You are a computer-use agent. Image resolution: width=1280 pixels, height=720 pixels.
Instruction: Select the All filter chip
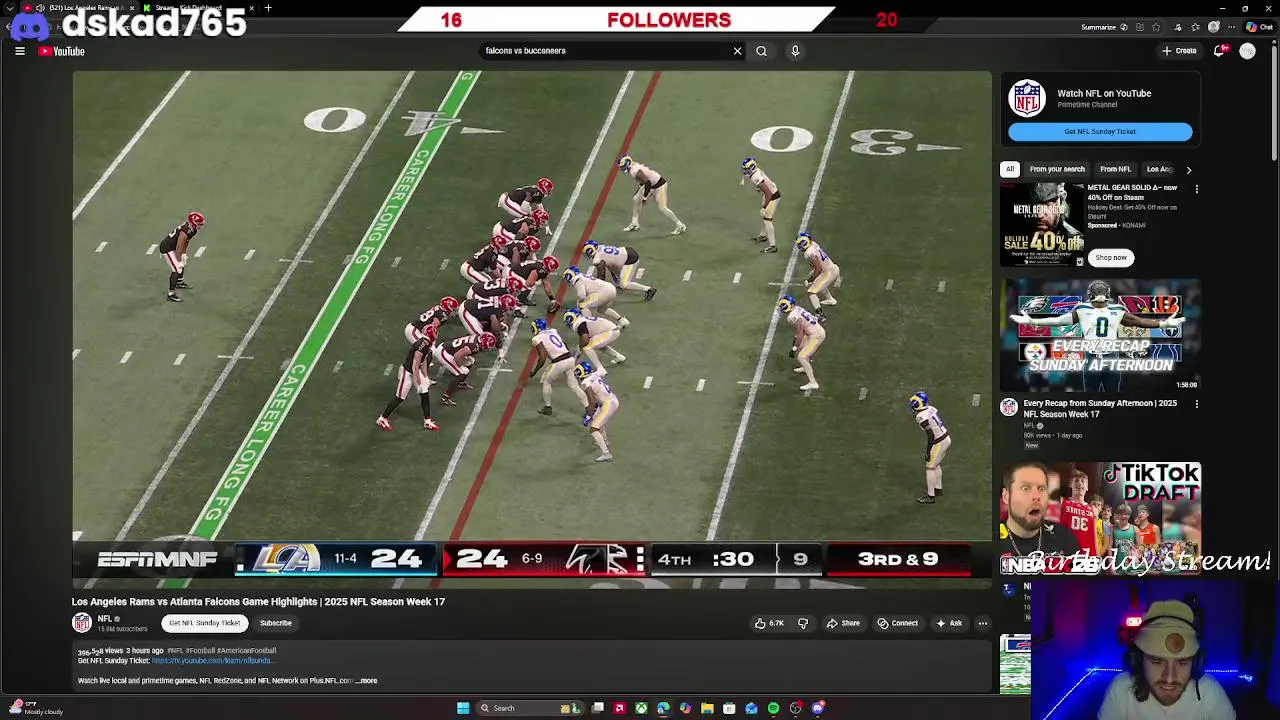(x=1010, y=169)
